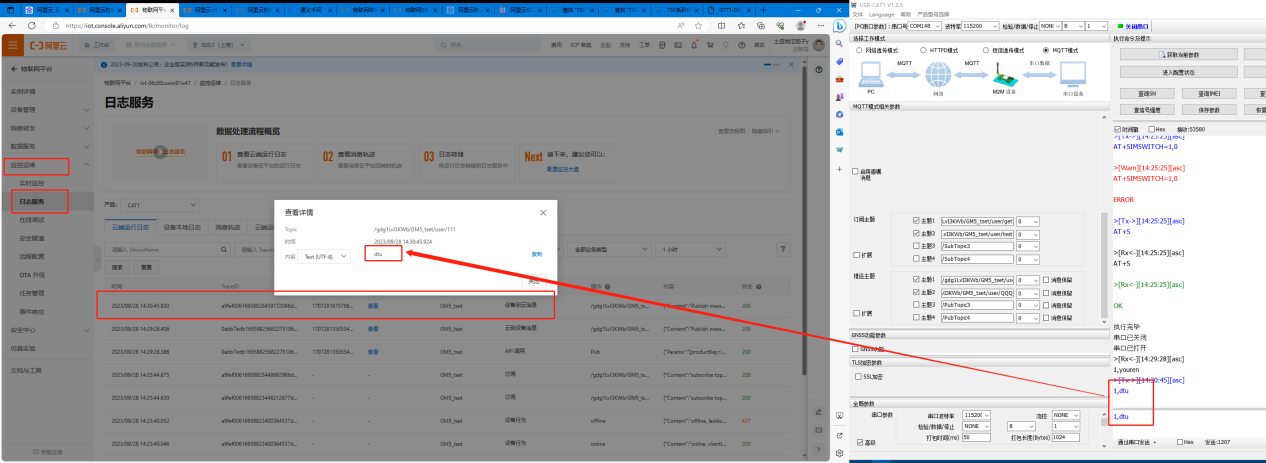1266x463 pixels.
Task: Click the 查询SN button
Action: click(x=1149, y=93)
